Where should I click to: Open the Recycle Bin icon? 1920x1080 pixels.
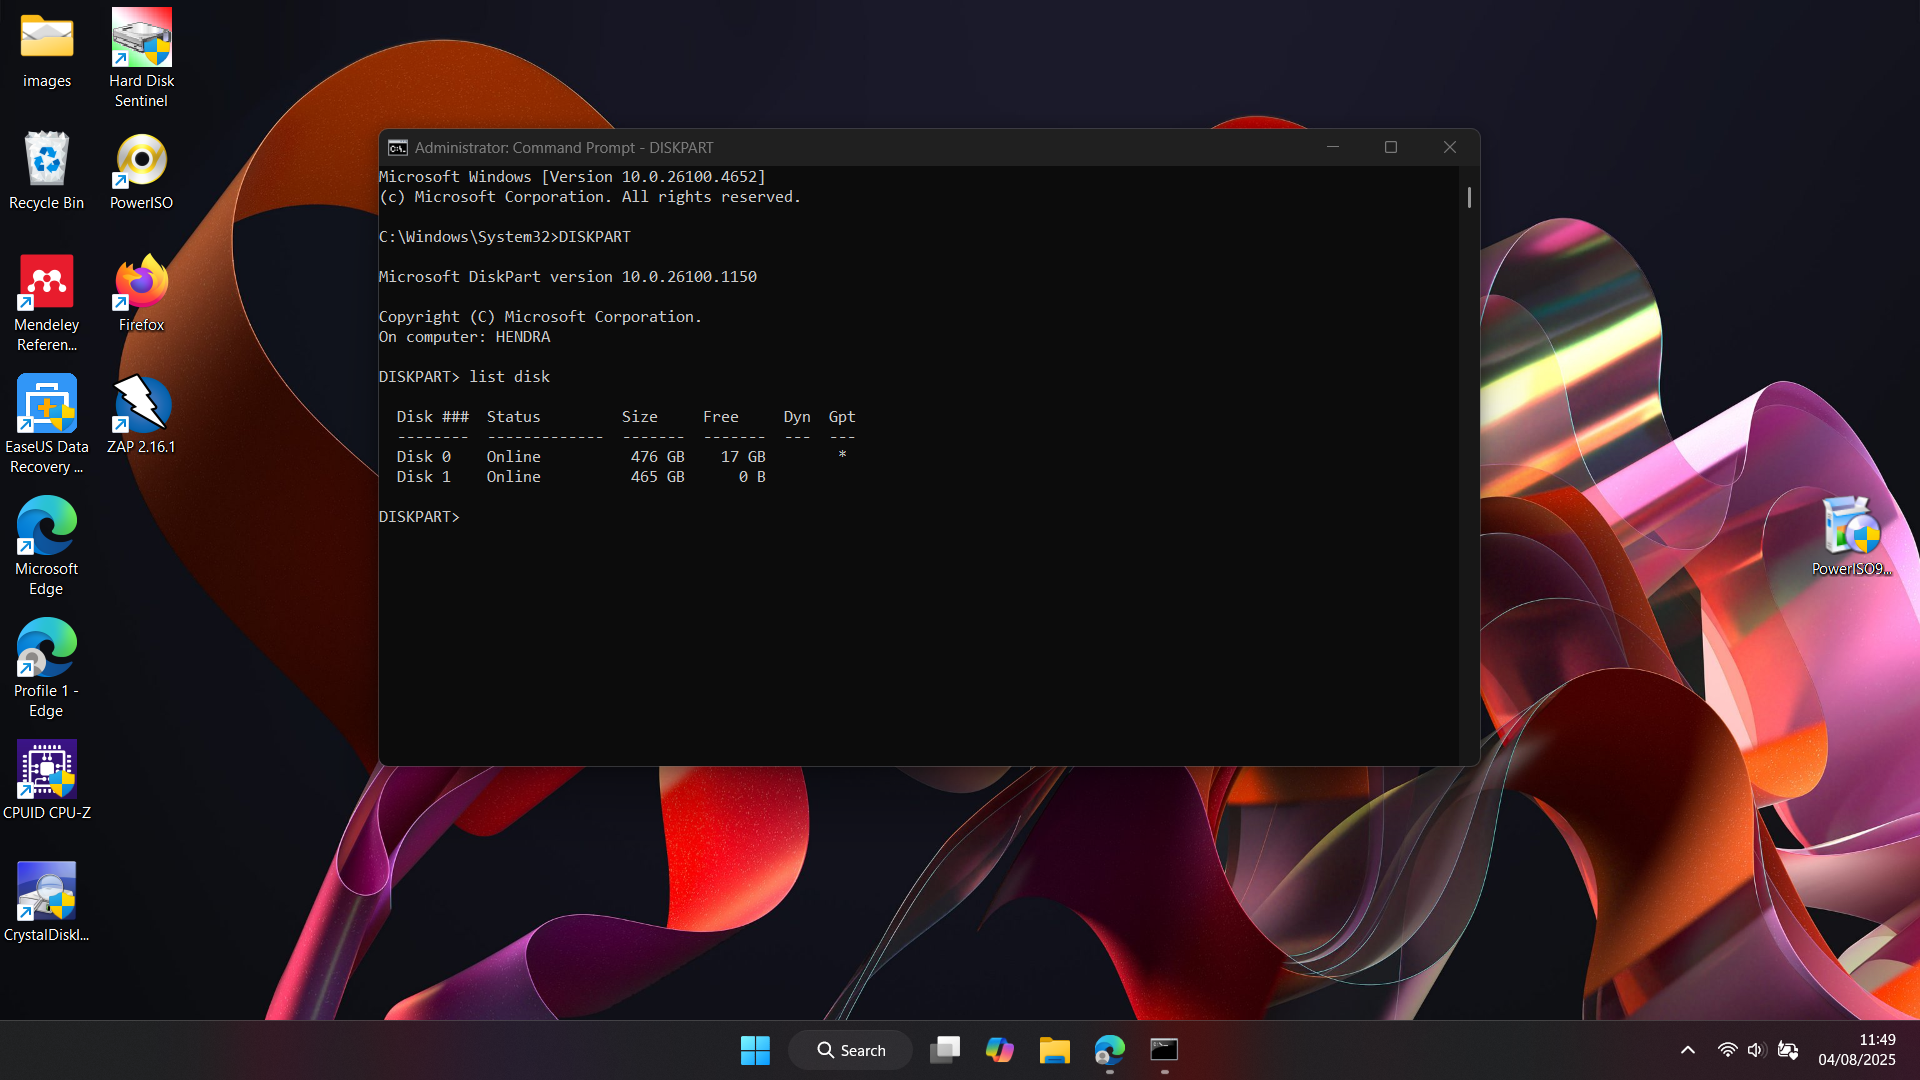pyautogui.click(x=47, y=162)
